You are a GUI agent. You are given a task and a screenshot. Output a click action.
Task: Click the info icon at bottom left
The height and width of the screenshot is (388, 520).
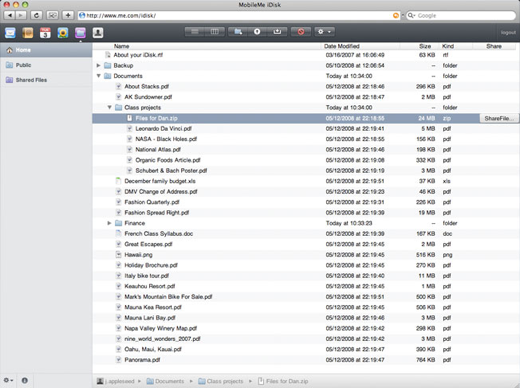pos(25,380)
